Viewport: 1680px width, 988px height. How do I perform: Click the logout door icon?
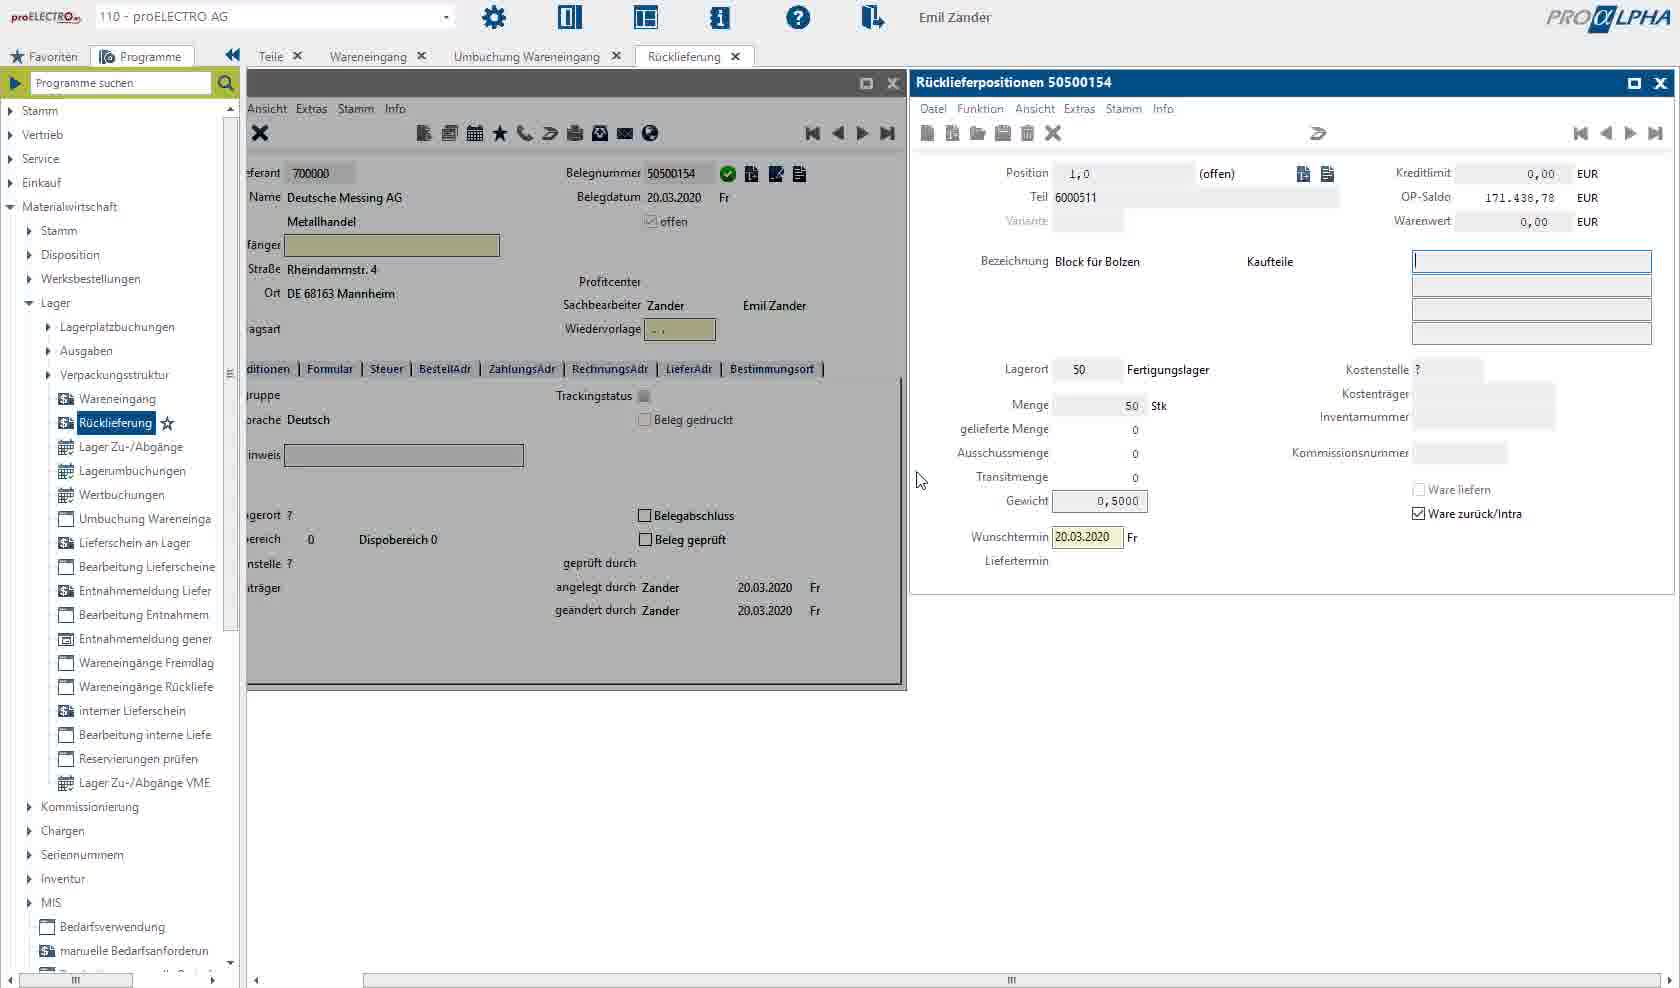pos(872,17)
